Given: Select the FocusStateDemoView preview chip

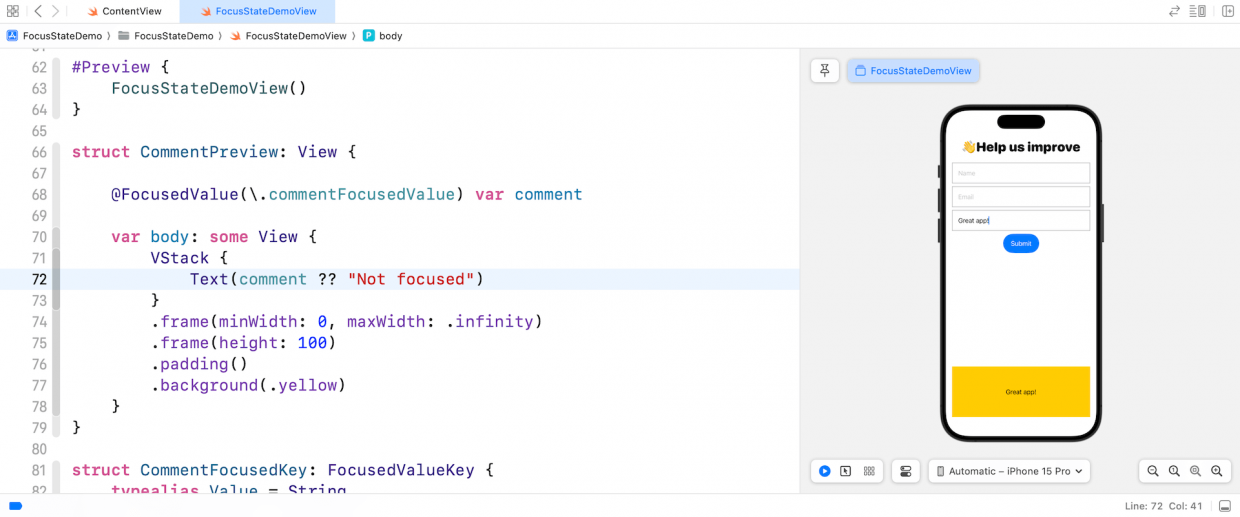Looking at the screenshot, I should [913, 71].
